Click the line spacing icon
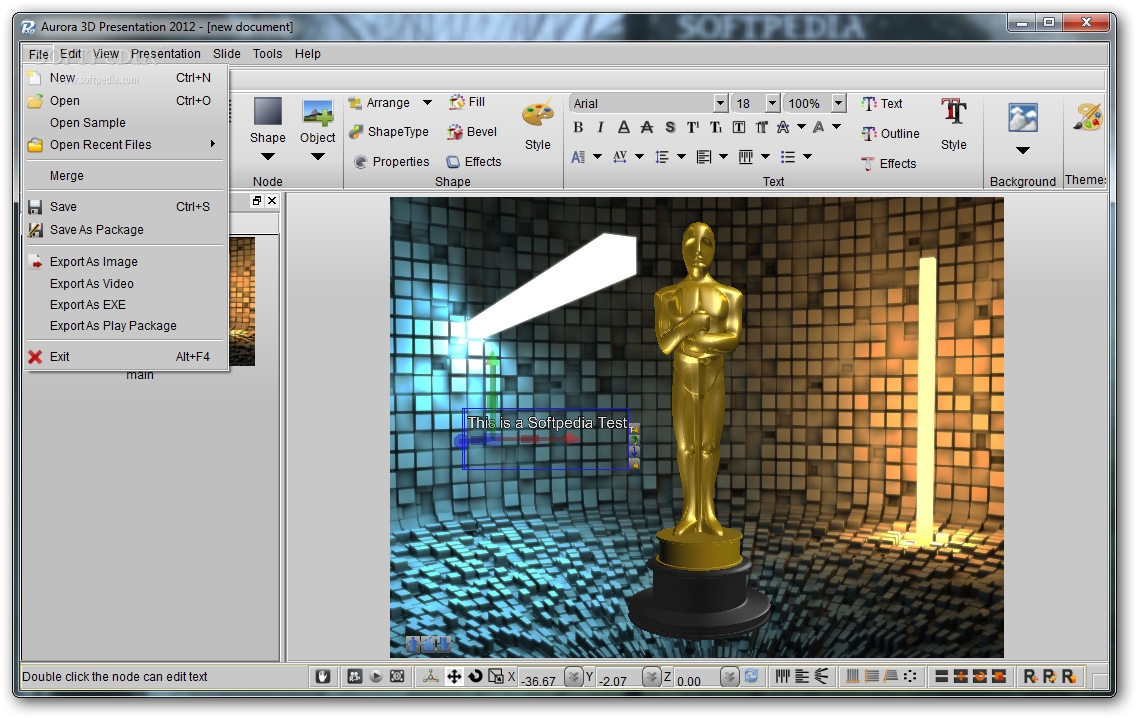 coord(661,157)
